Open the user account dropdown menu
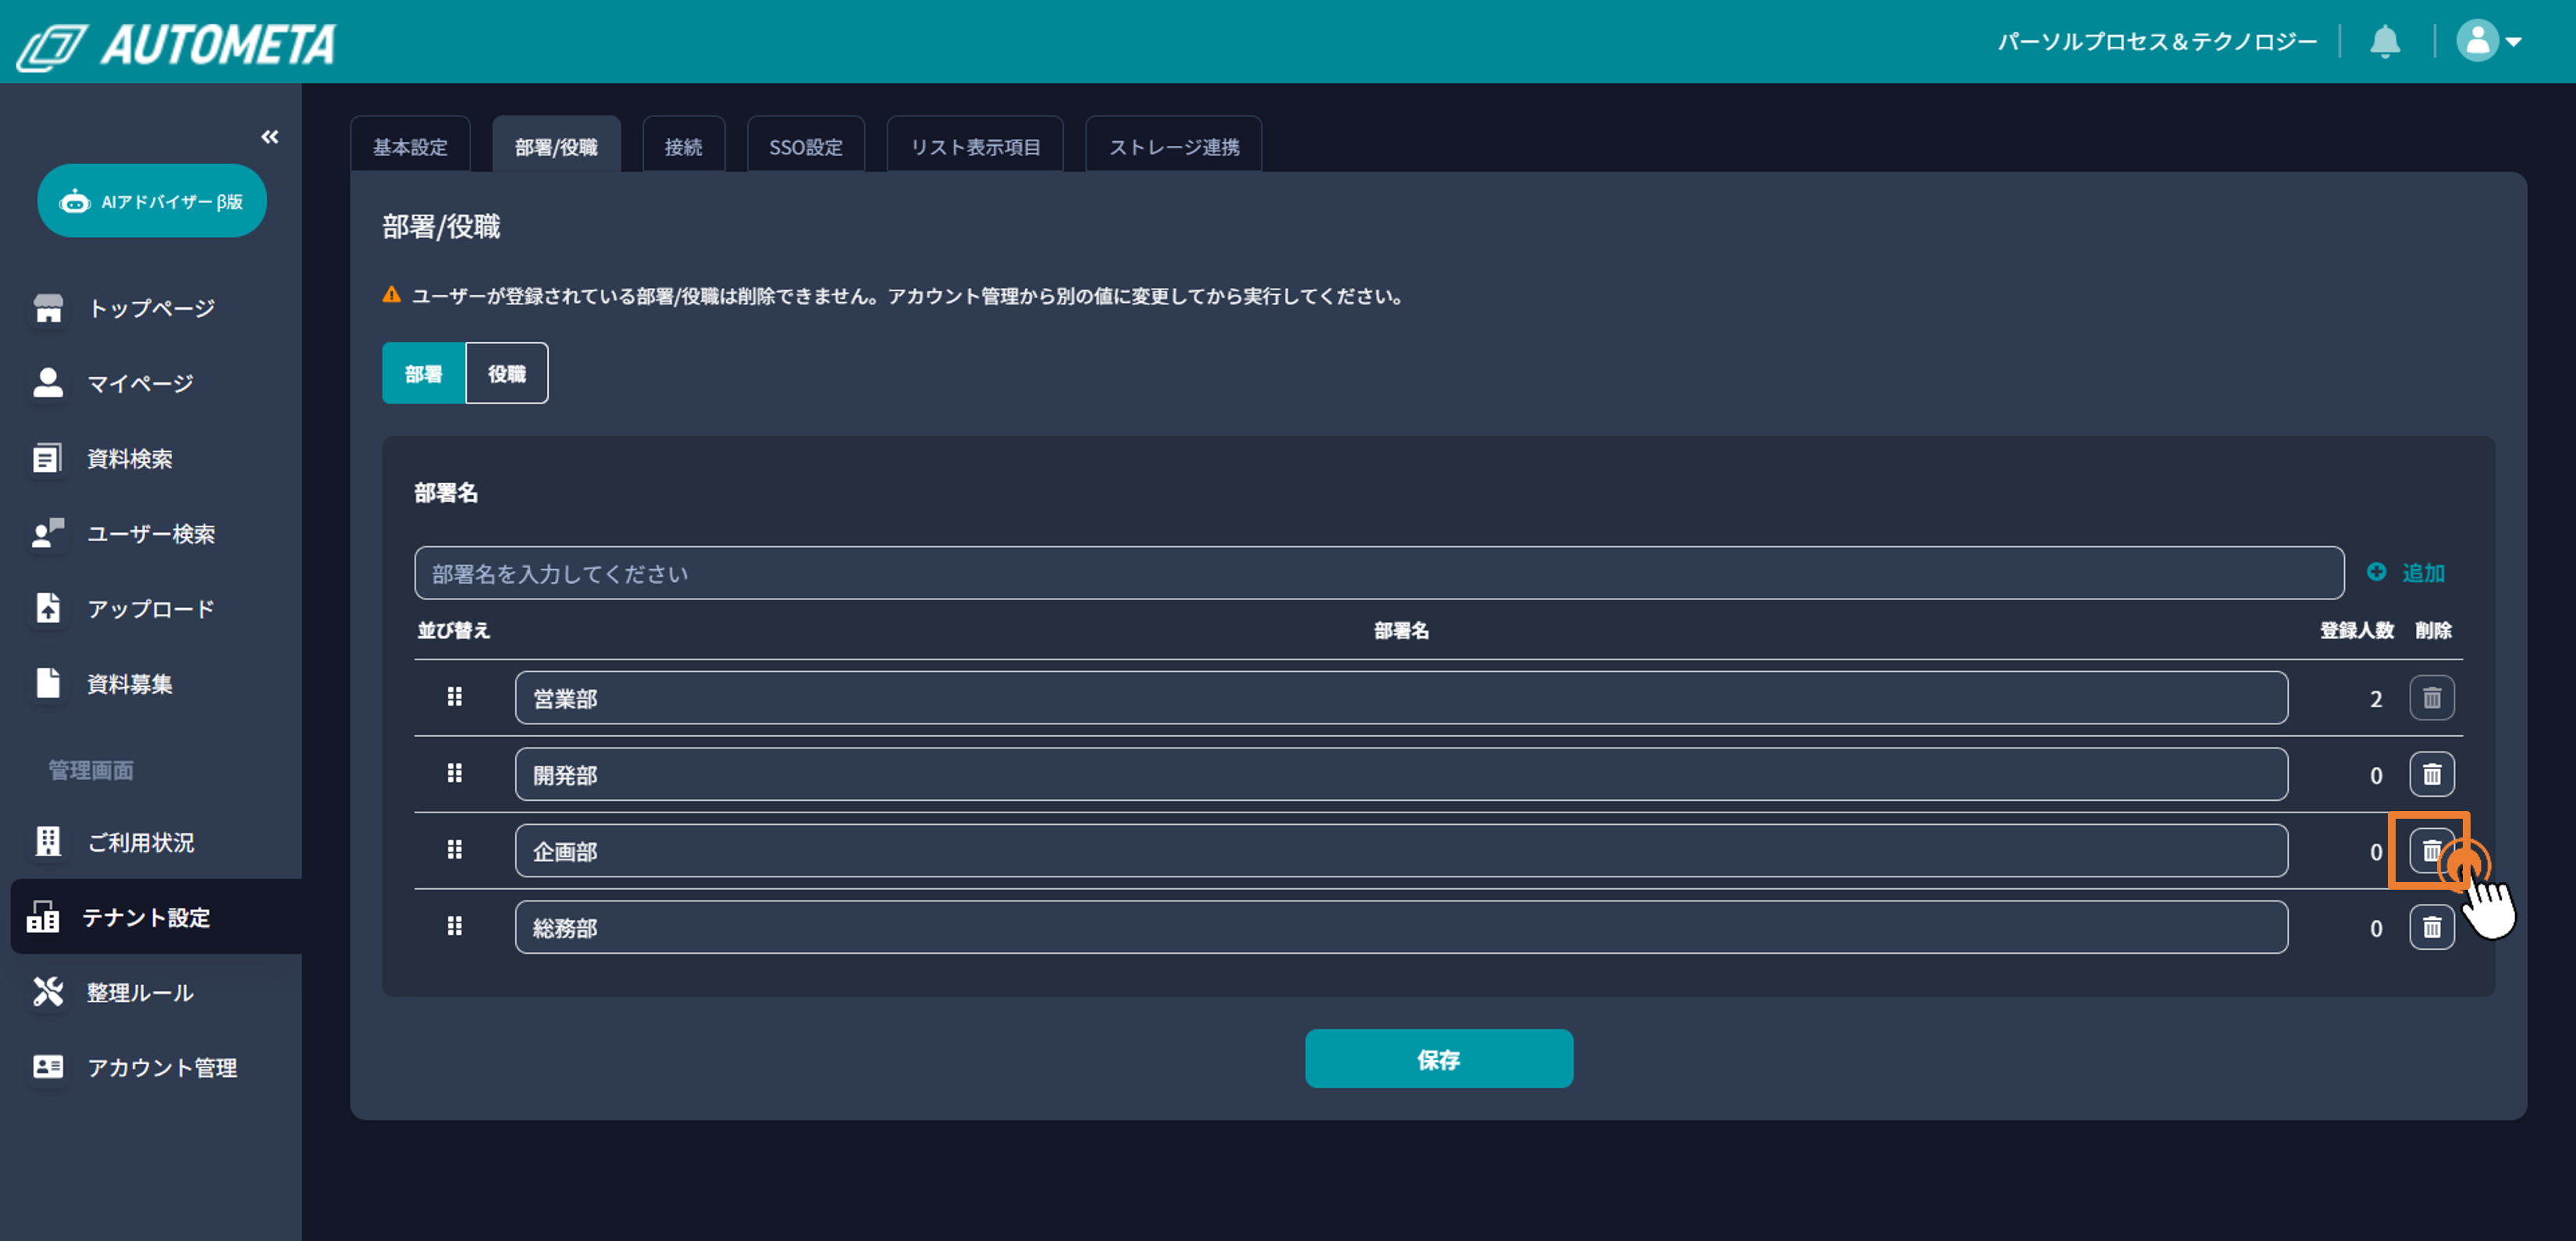2576x1241 pixels. point(2489,42)
